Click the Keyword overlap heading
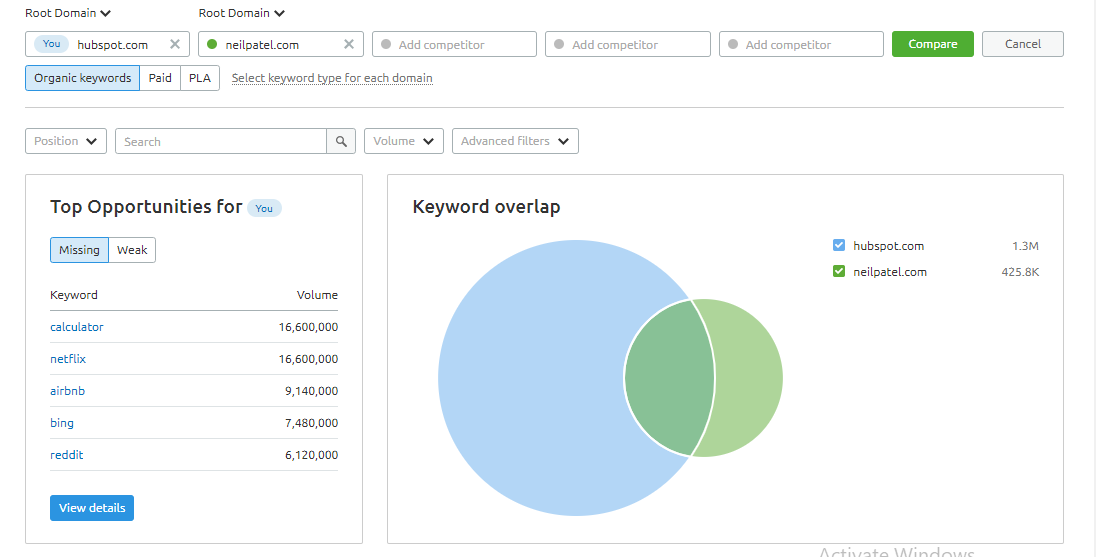 [486, 207]
